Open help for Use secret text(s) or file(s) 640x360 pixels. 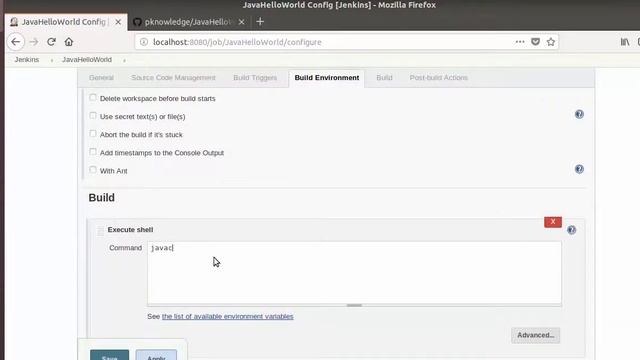click(x=579, y=114)
